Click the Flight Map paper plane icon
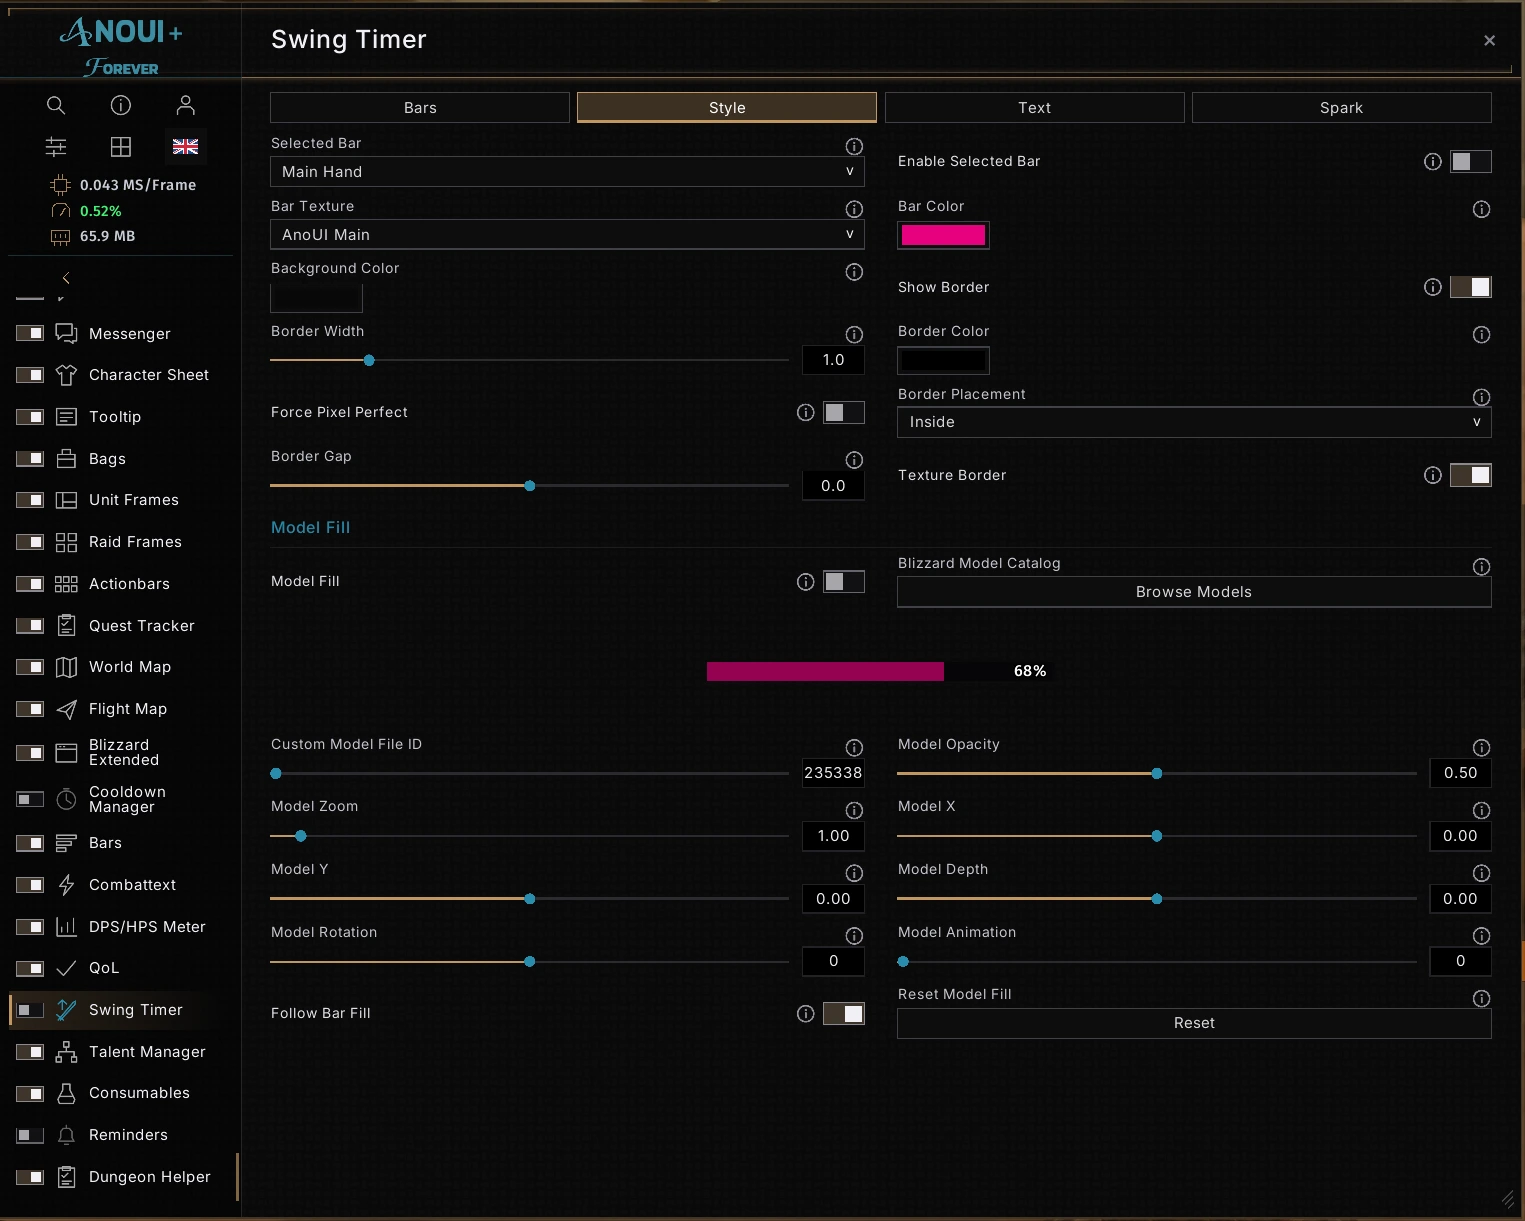 (66, 709)
